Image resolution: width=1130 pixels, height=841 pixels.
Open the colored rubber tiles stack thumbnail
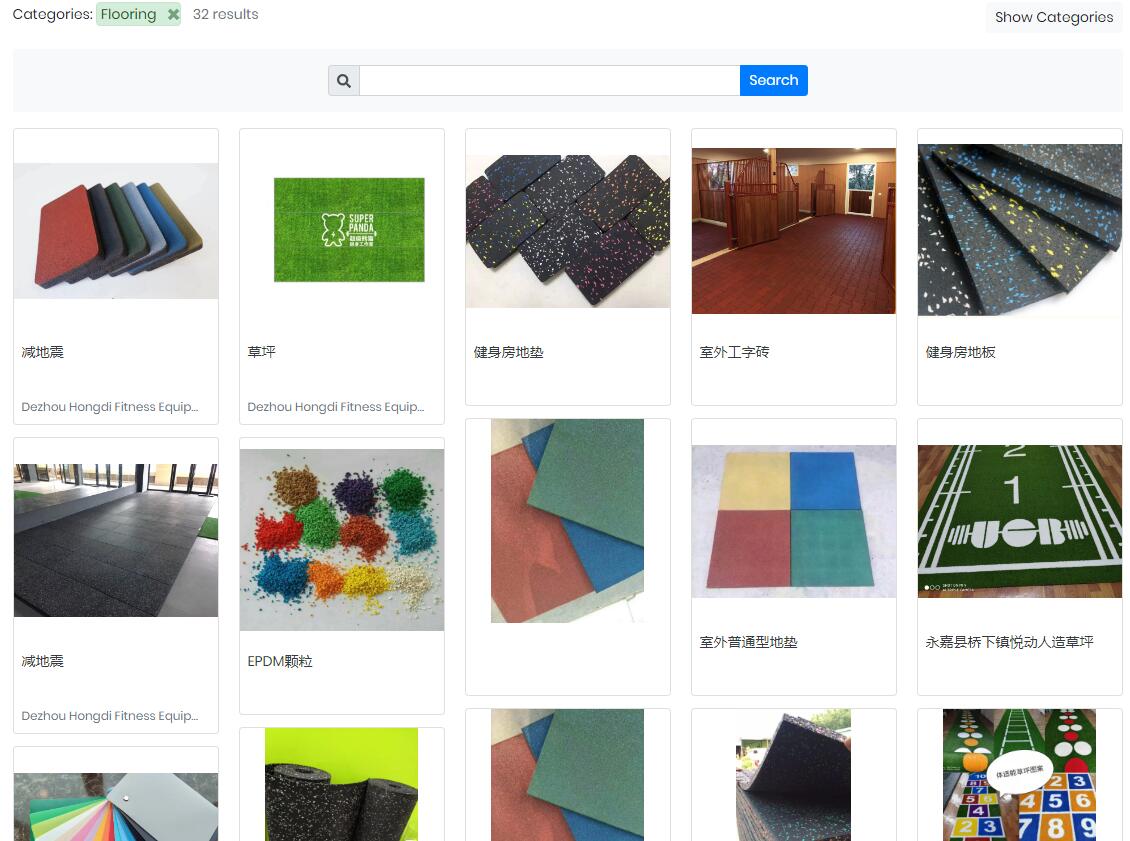click(116, 231)
